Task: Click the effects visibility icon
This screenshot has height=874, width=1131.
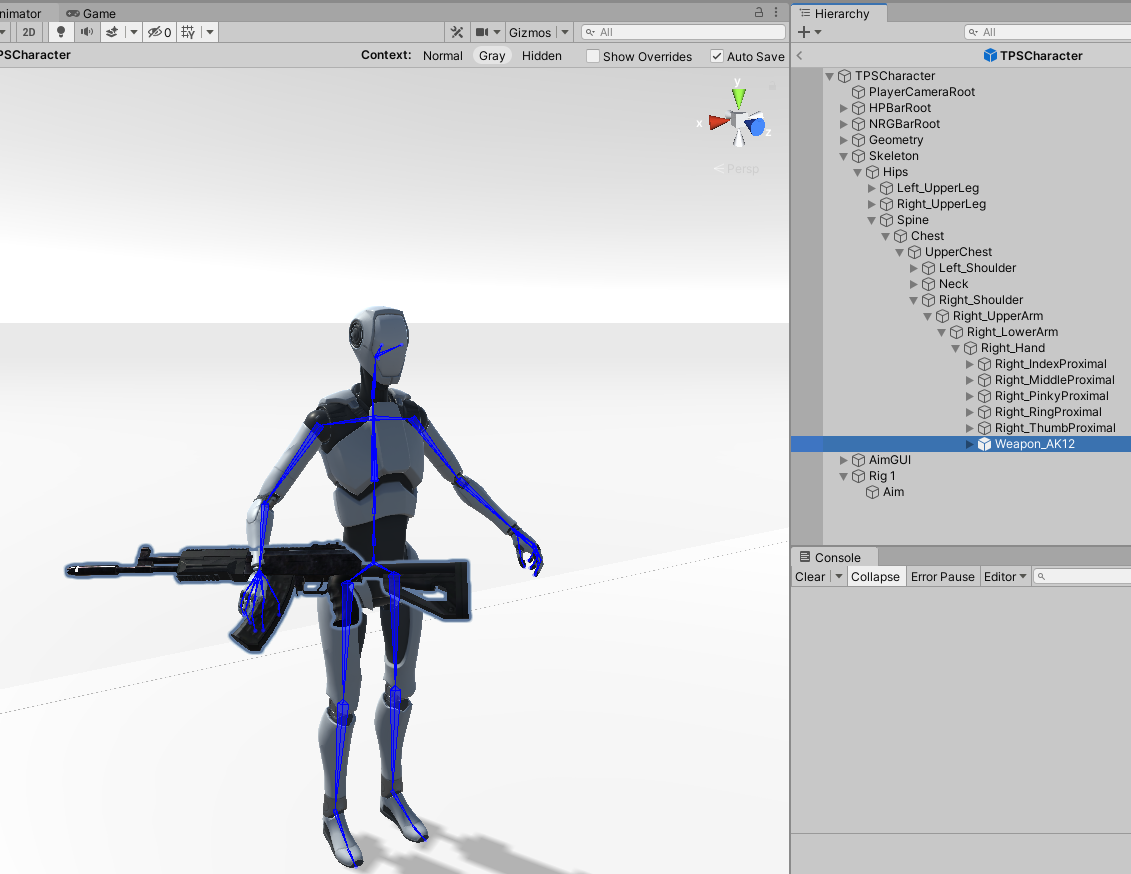Action: pos(112,31)
